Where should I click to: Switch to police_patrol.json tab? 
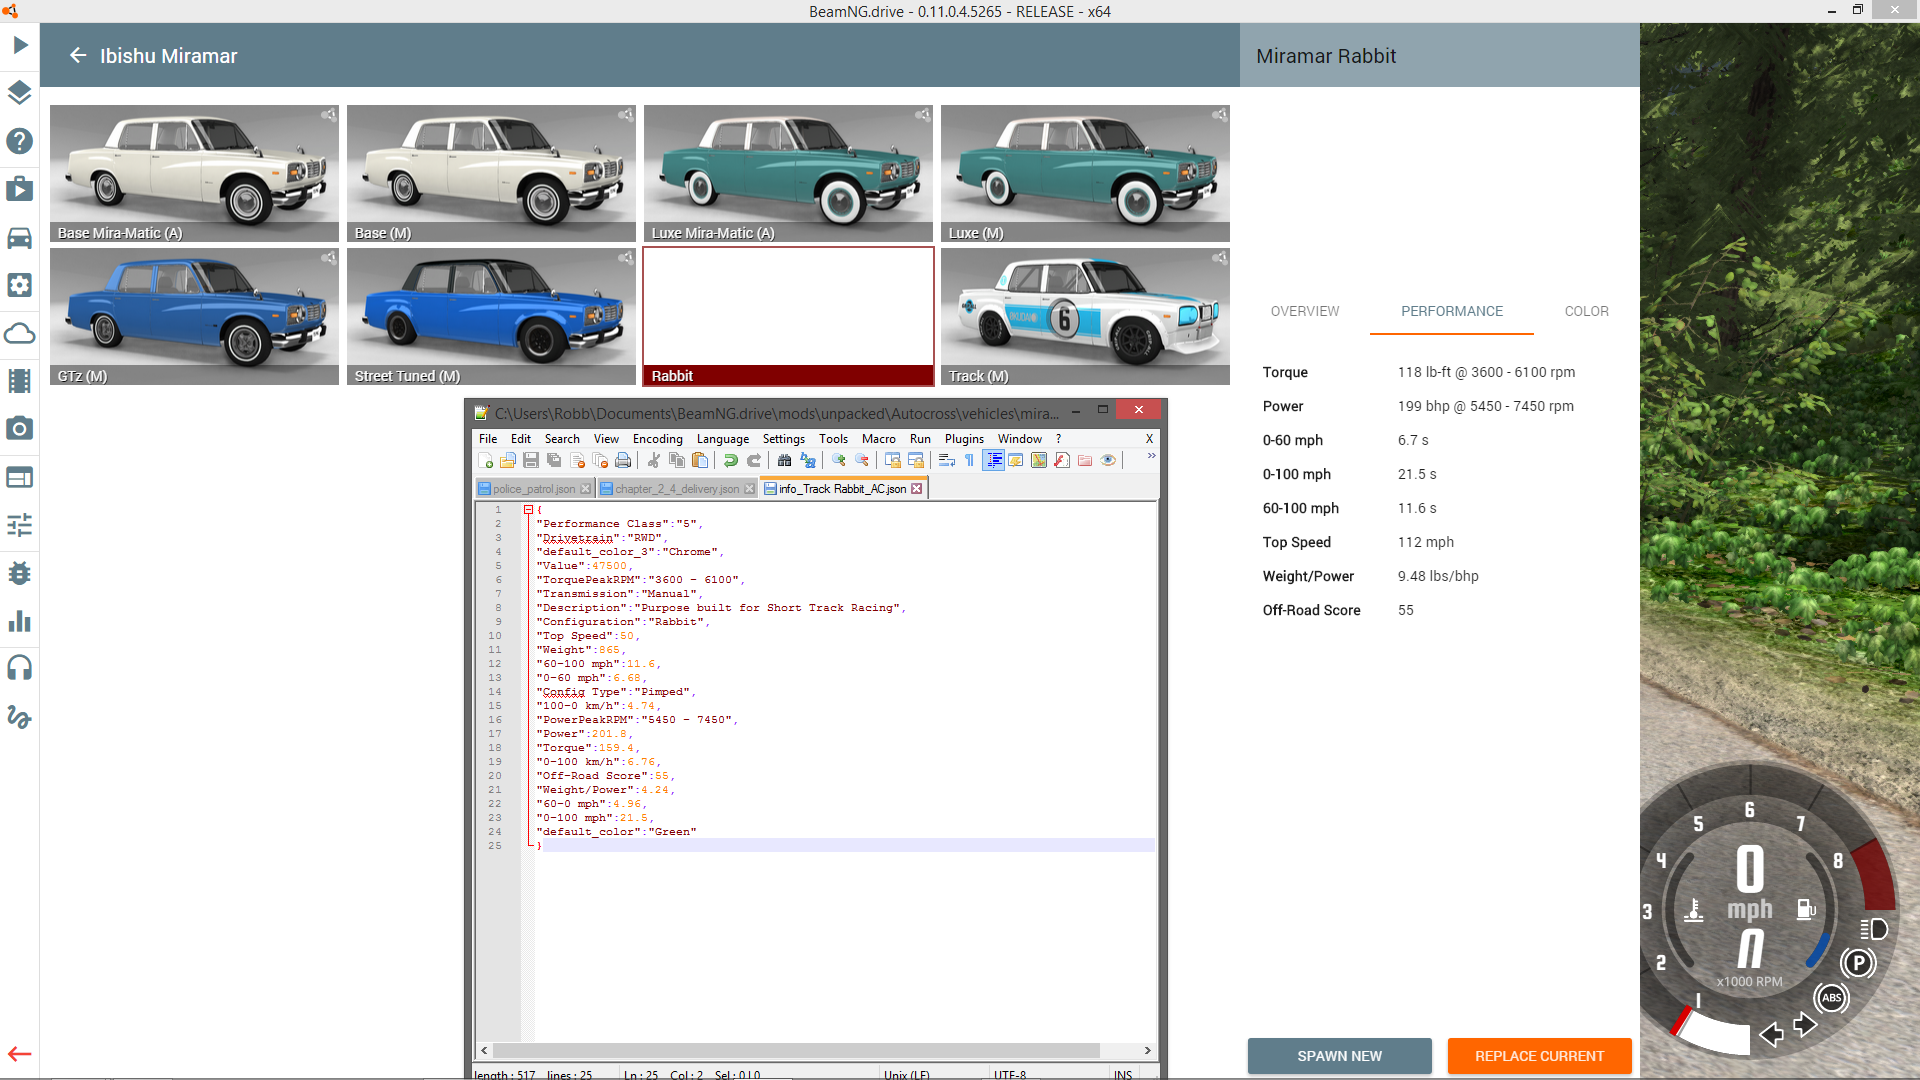pyautogui.click(x=534, y=489)
